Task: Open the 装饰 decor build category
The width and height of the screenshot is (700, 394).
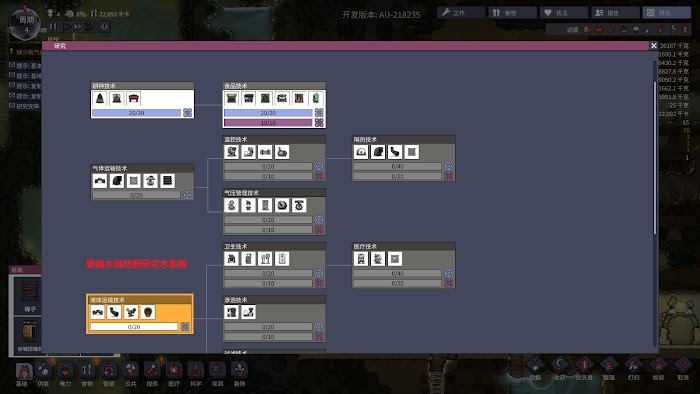Action: (x=240, y=374)
